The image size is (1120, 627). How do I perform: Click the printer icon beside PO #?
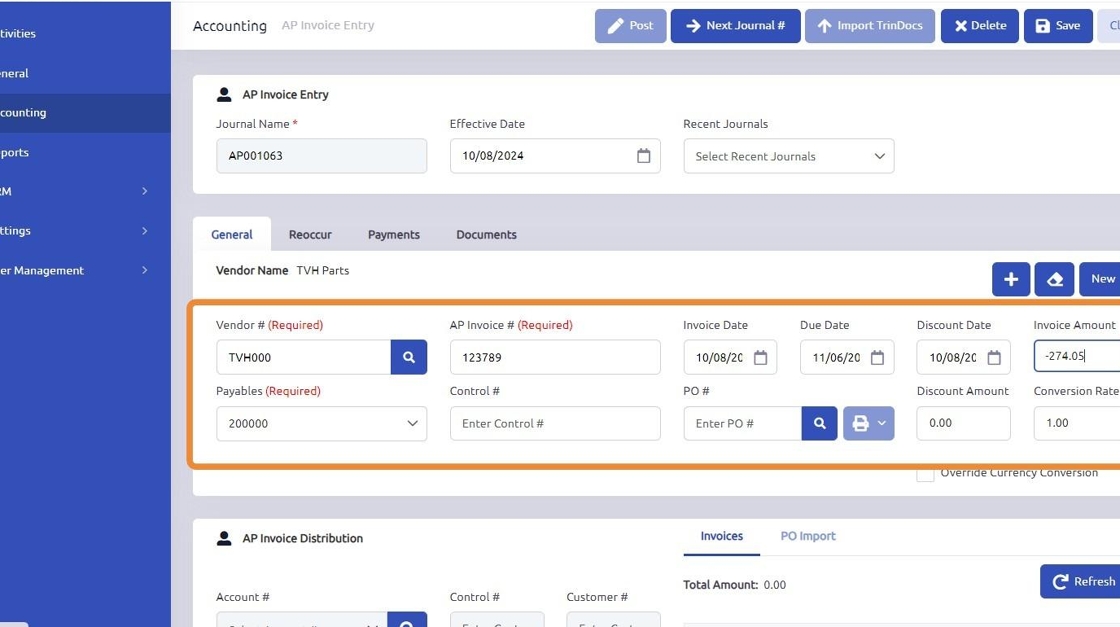861,423
